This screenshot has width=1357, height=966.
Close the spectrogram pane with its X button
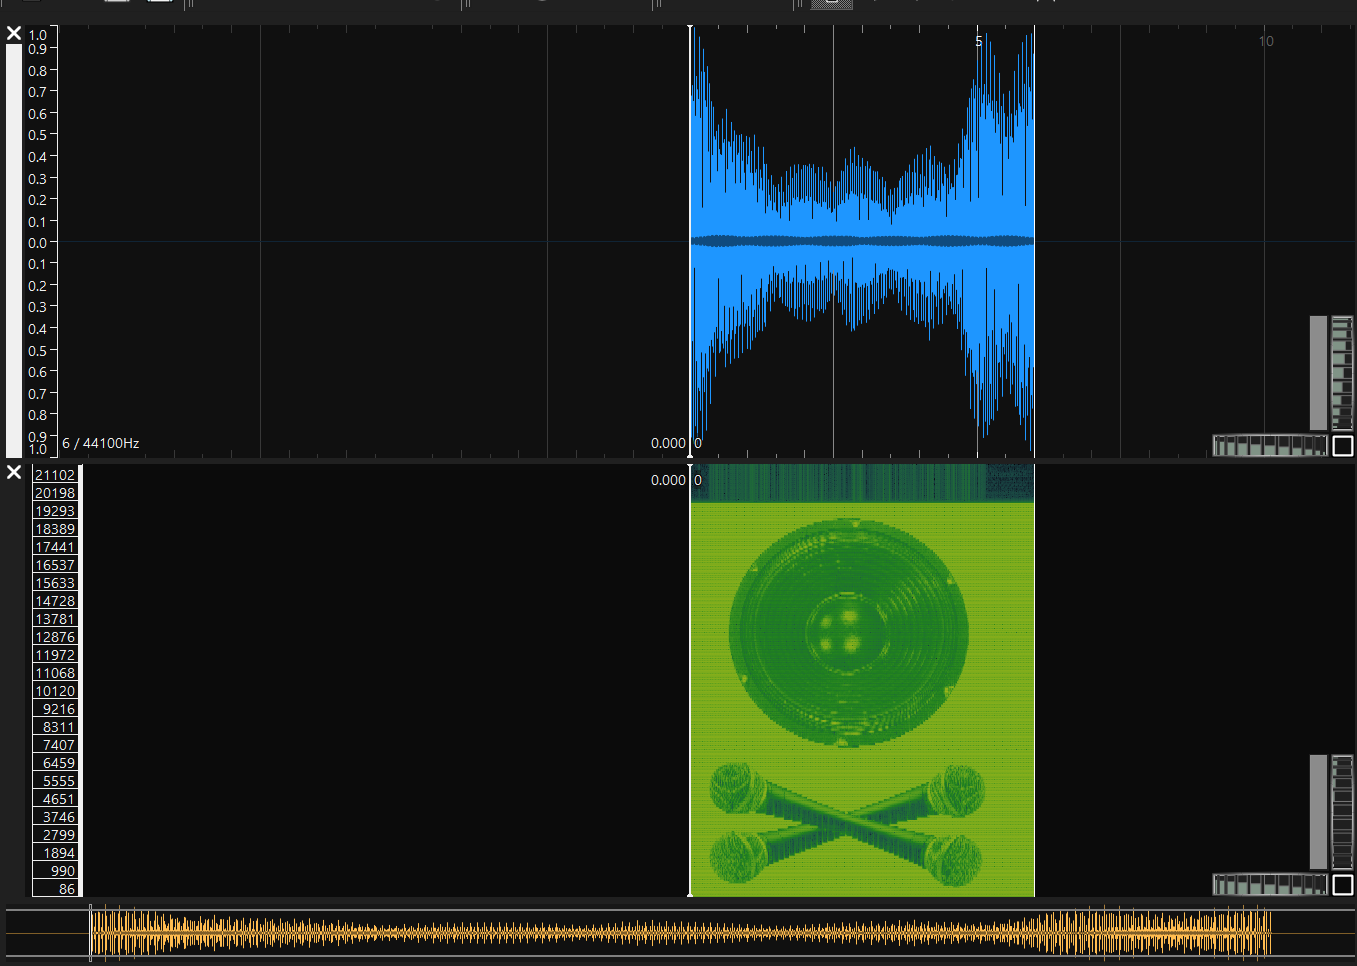14,472
